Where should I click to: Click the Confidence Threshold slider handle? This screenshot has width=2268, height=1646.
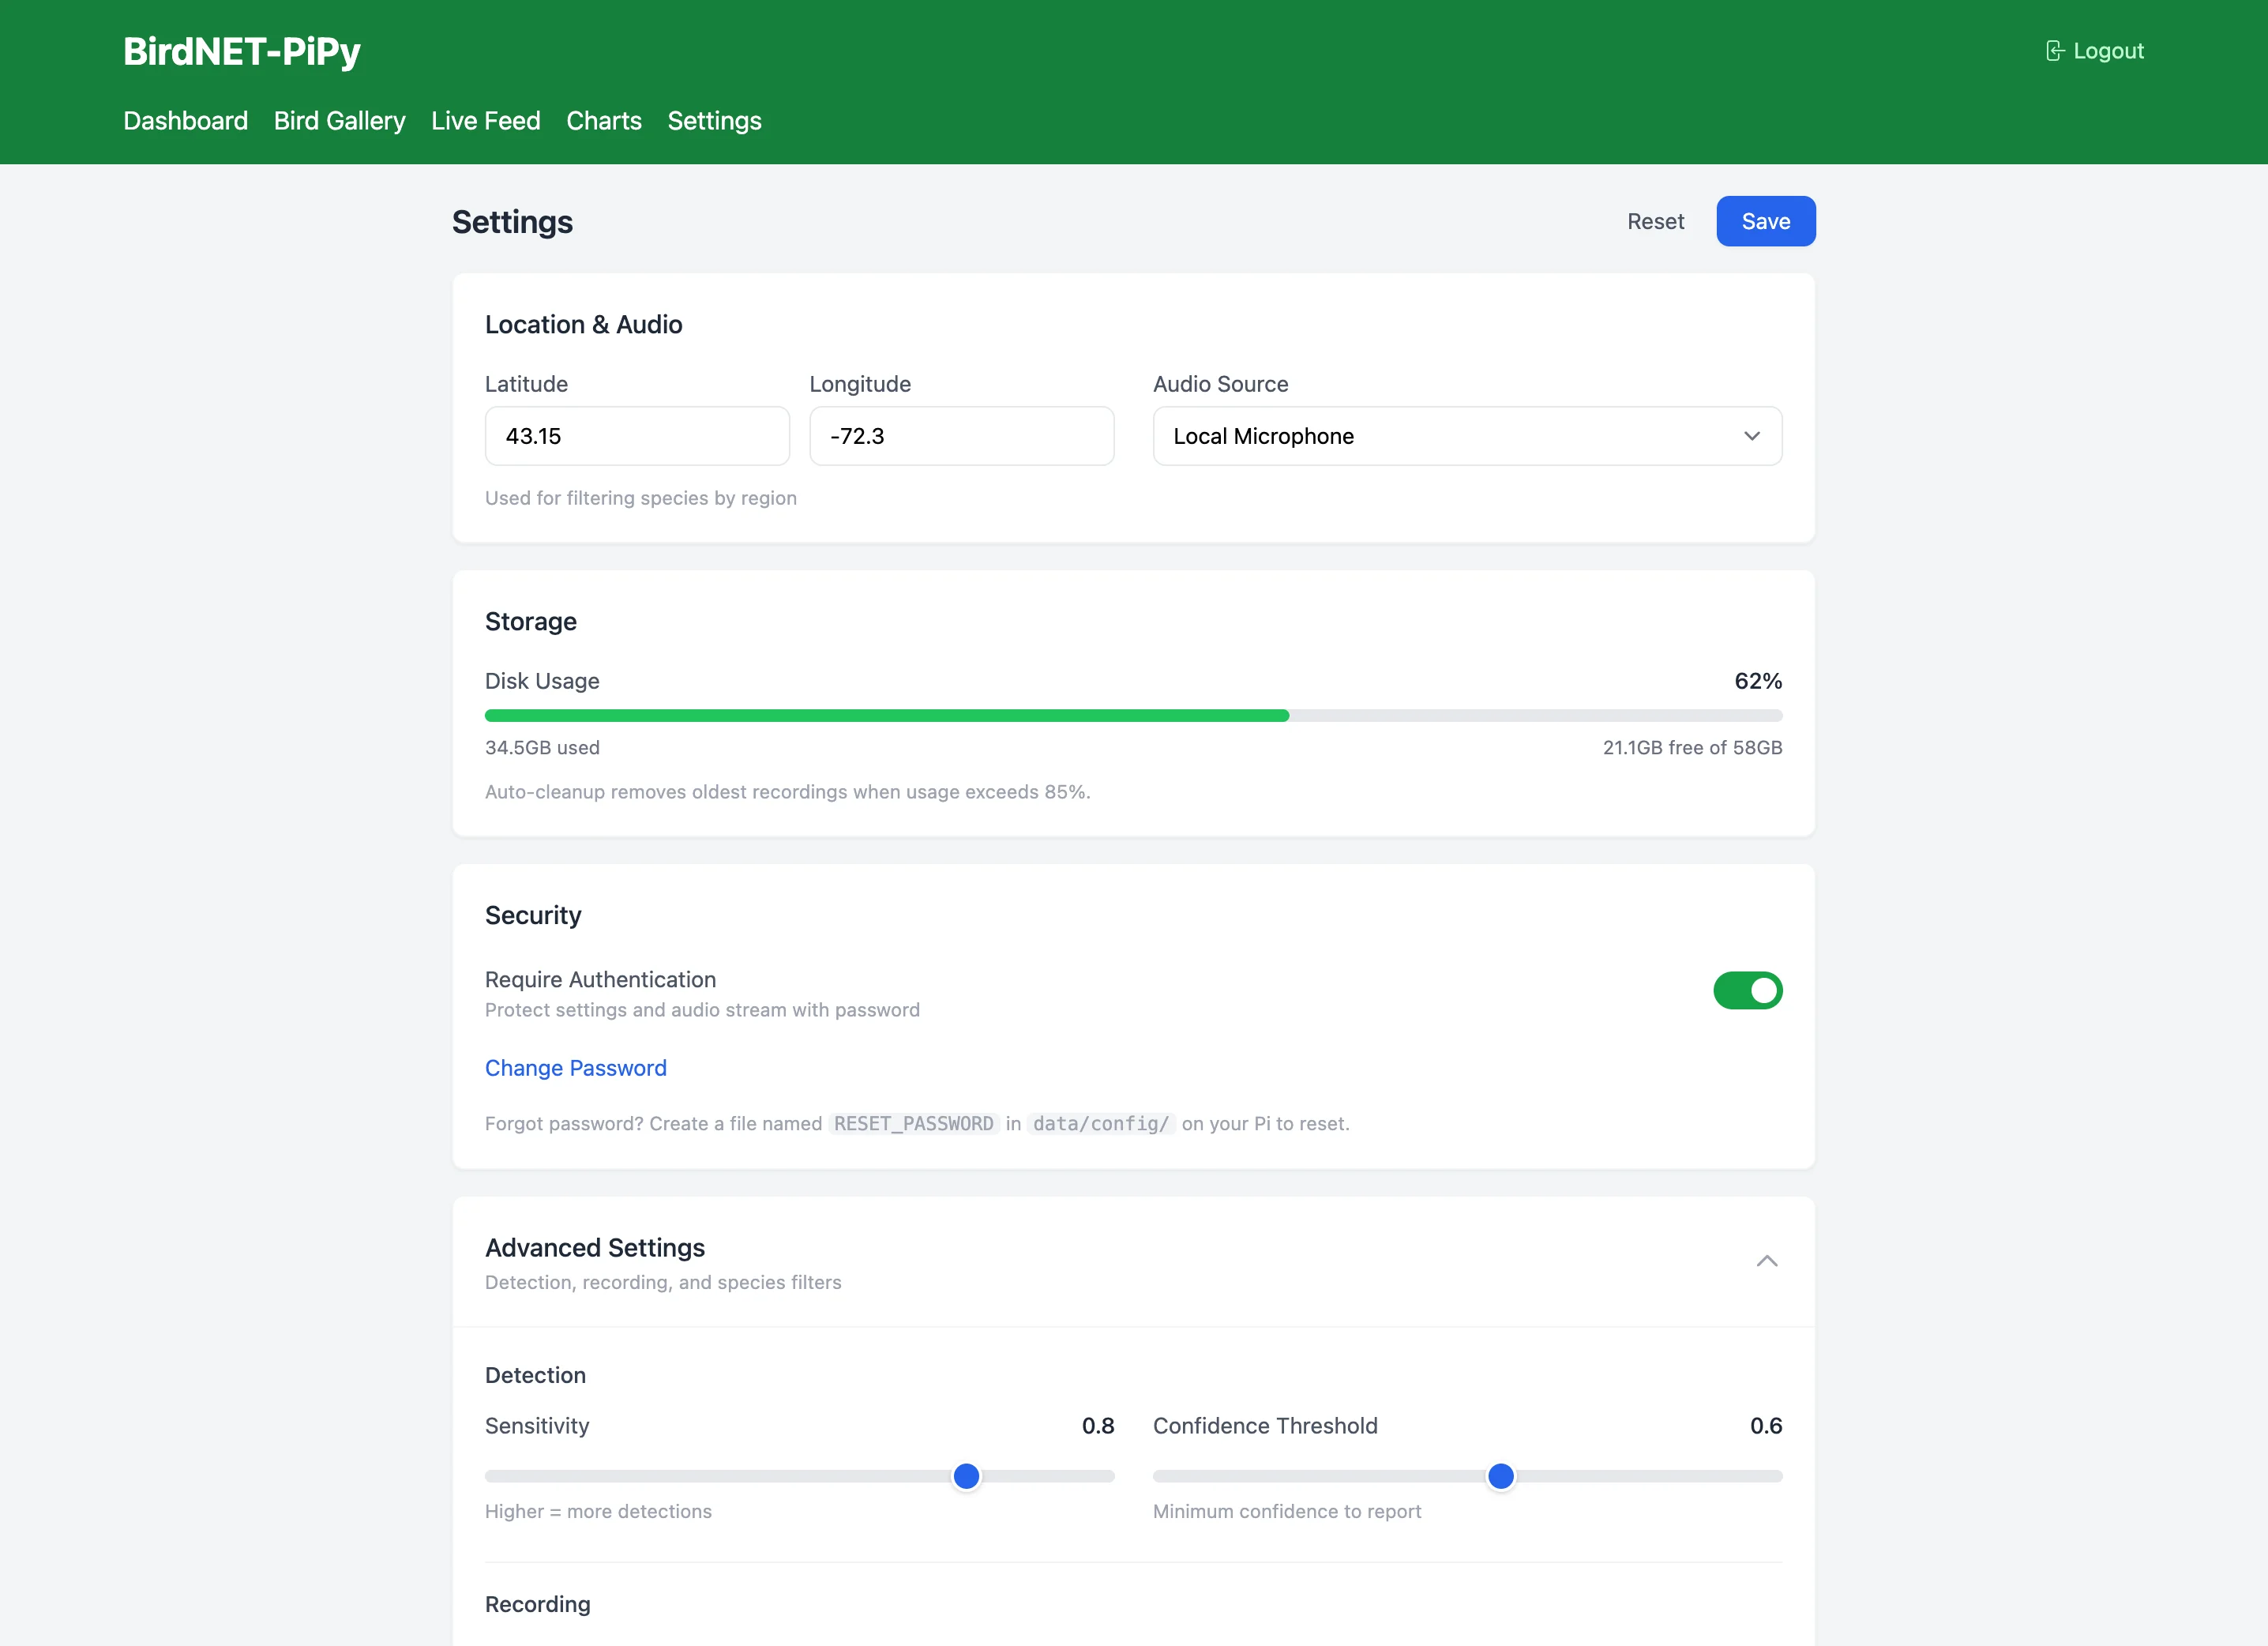1500,1476
